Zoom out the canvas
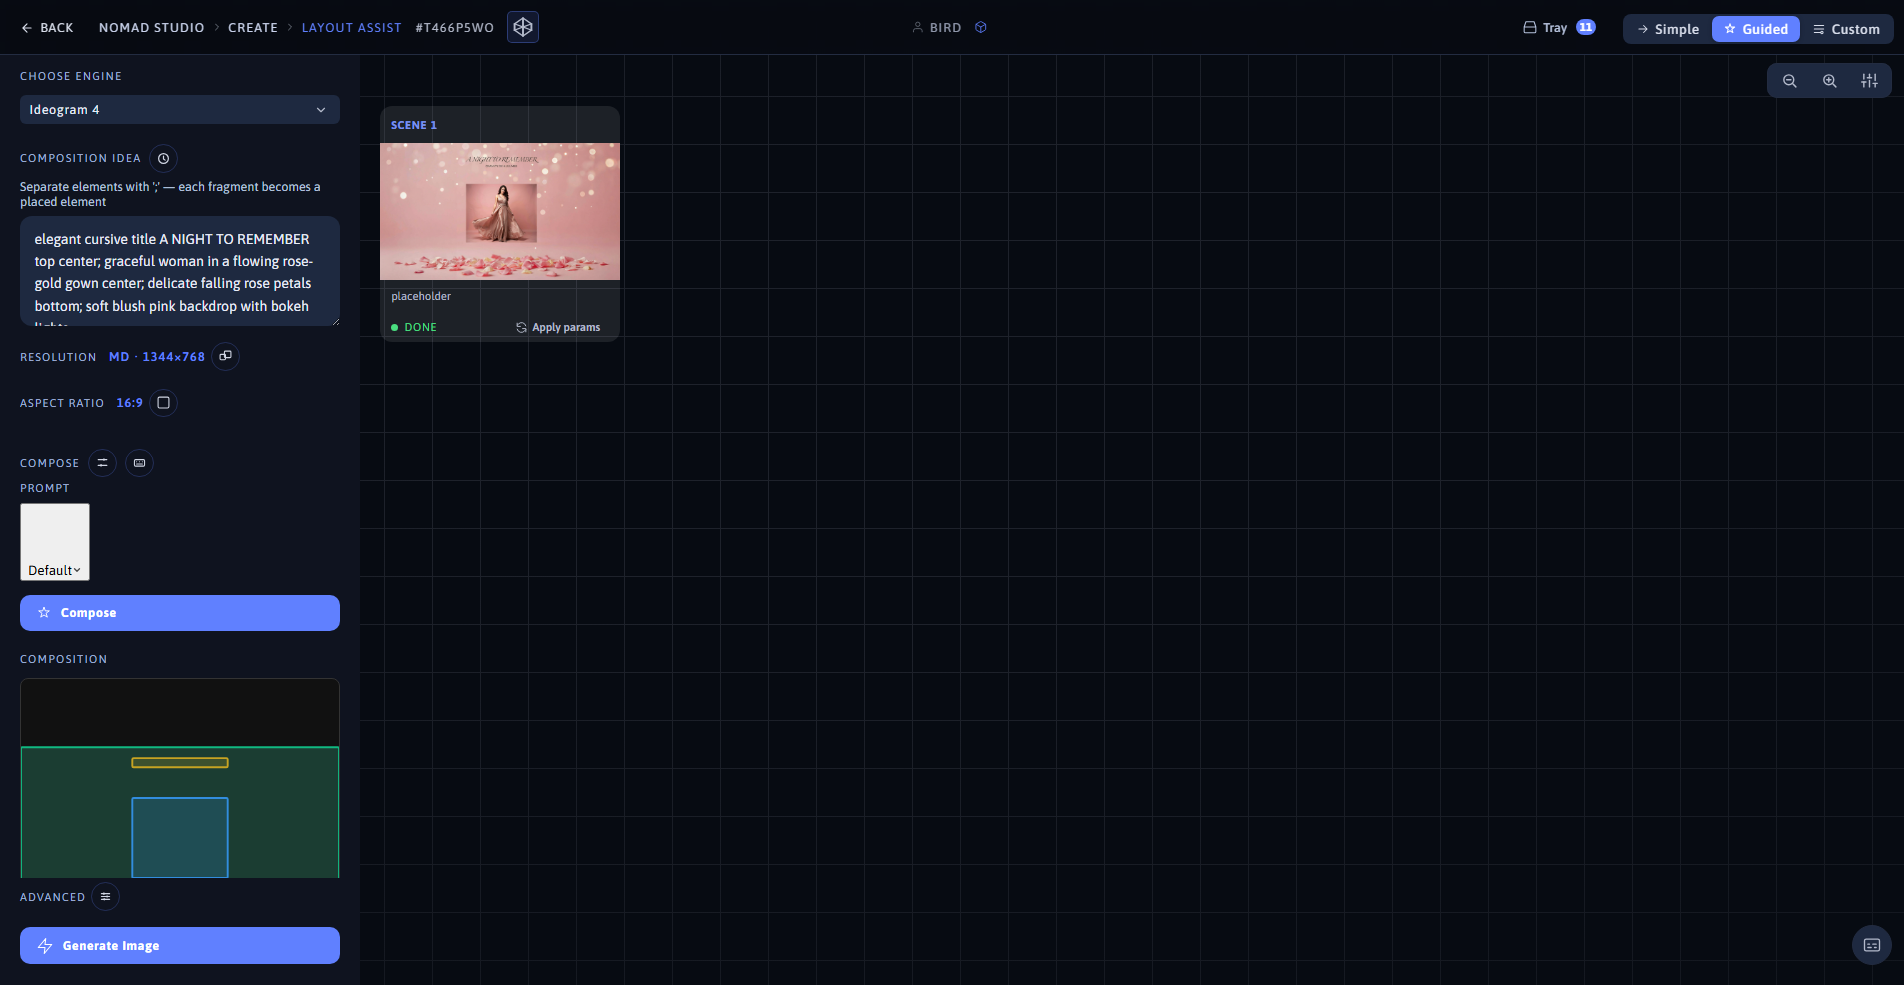The image size is (1904, 985). pyautogui.click(x=1790, y=81)
